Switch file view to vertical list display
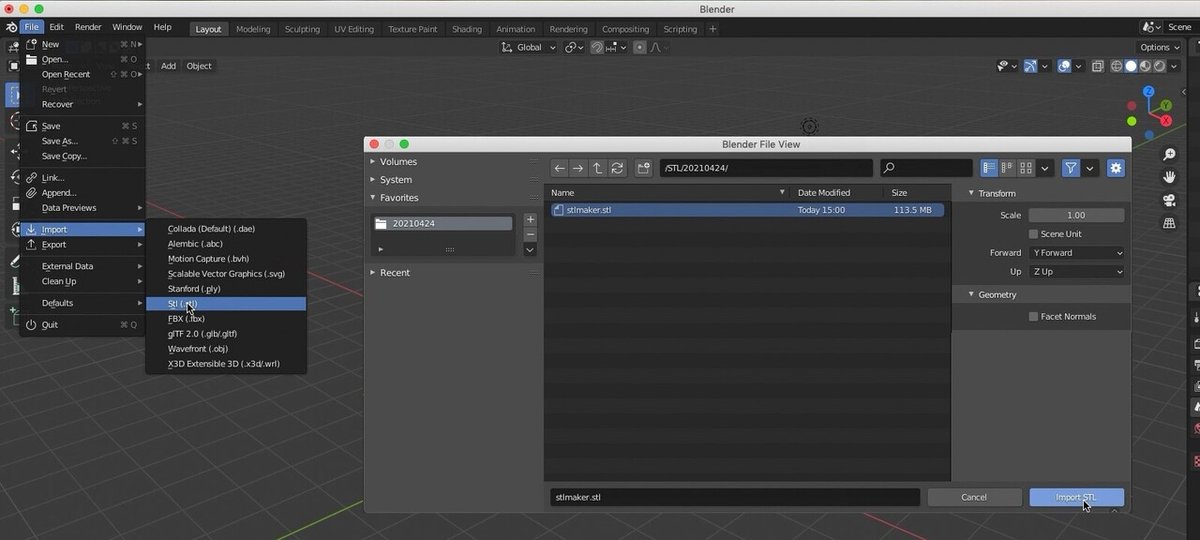This screenshot has width=1200, height=540. [989, 168]
